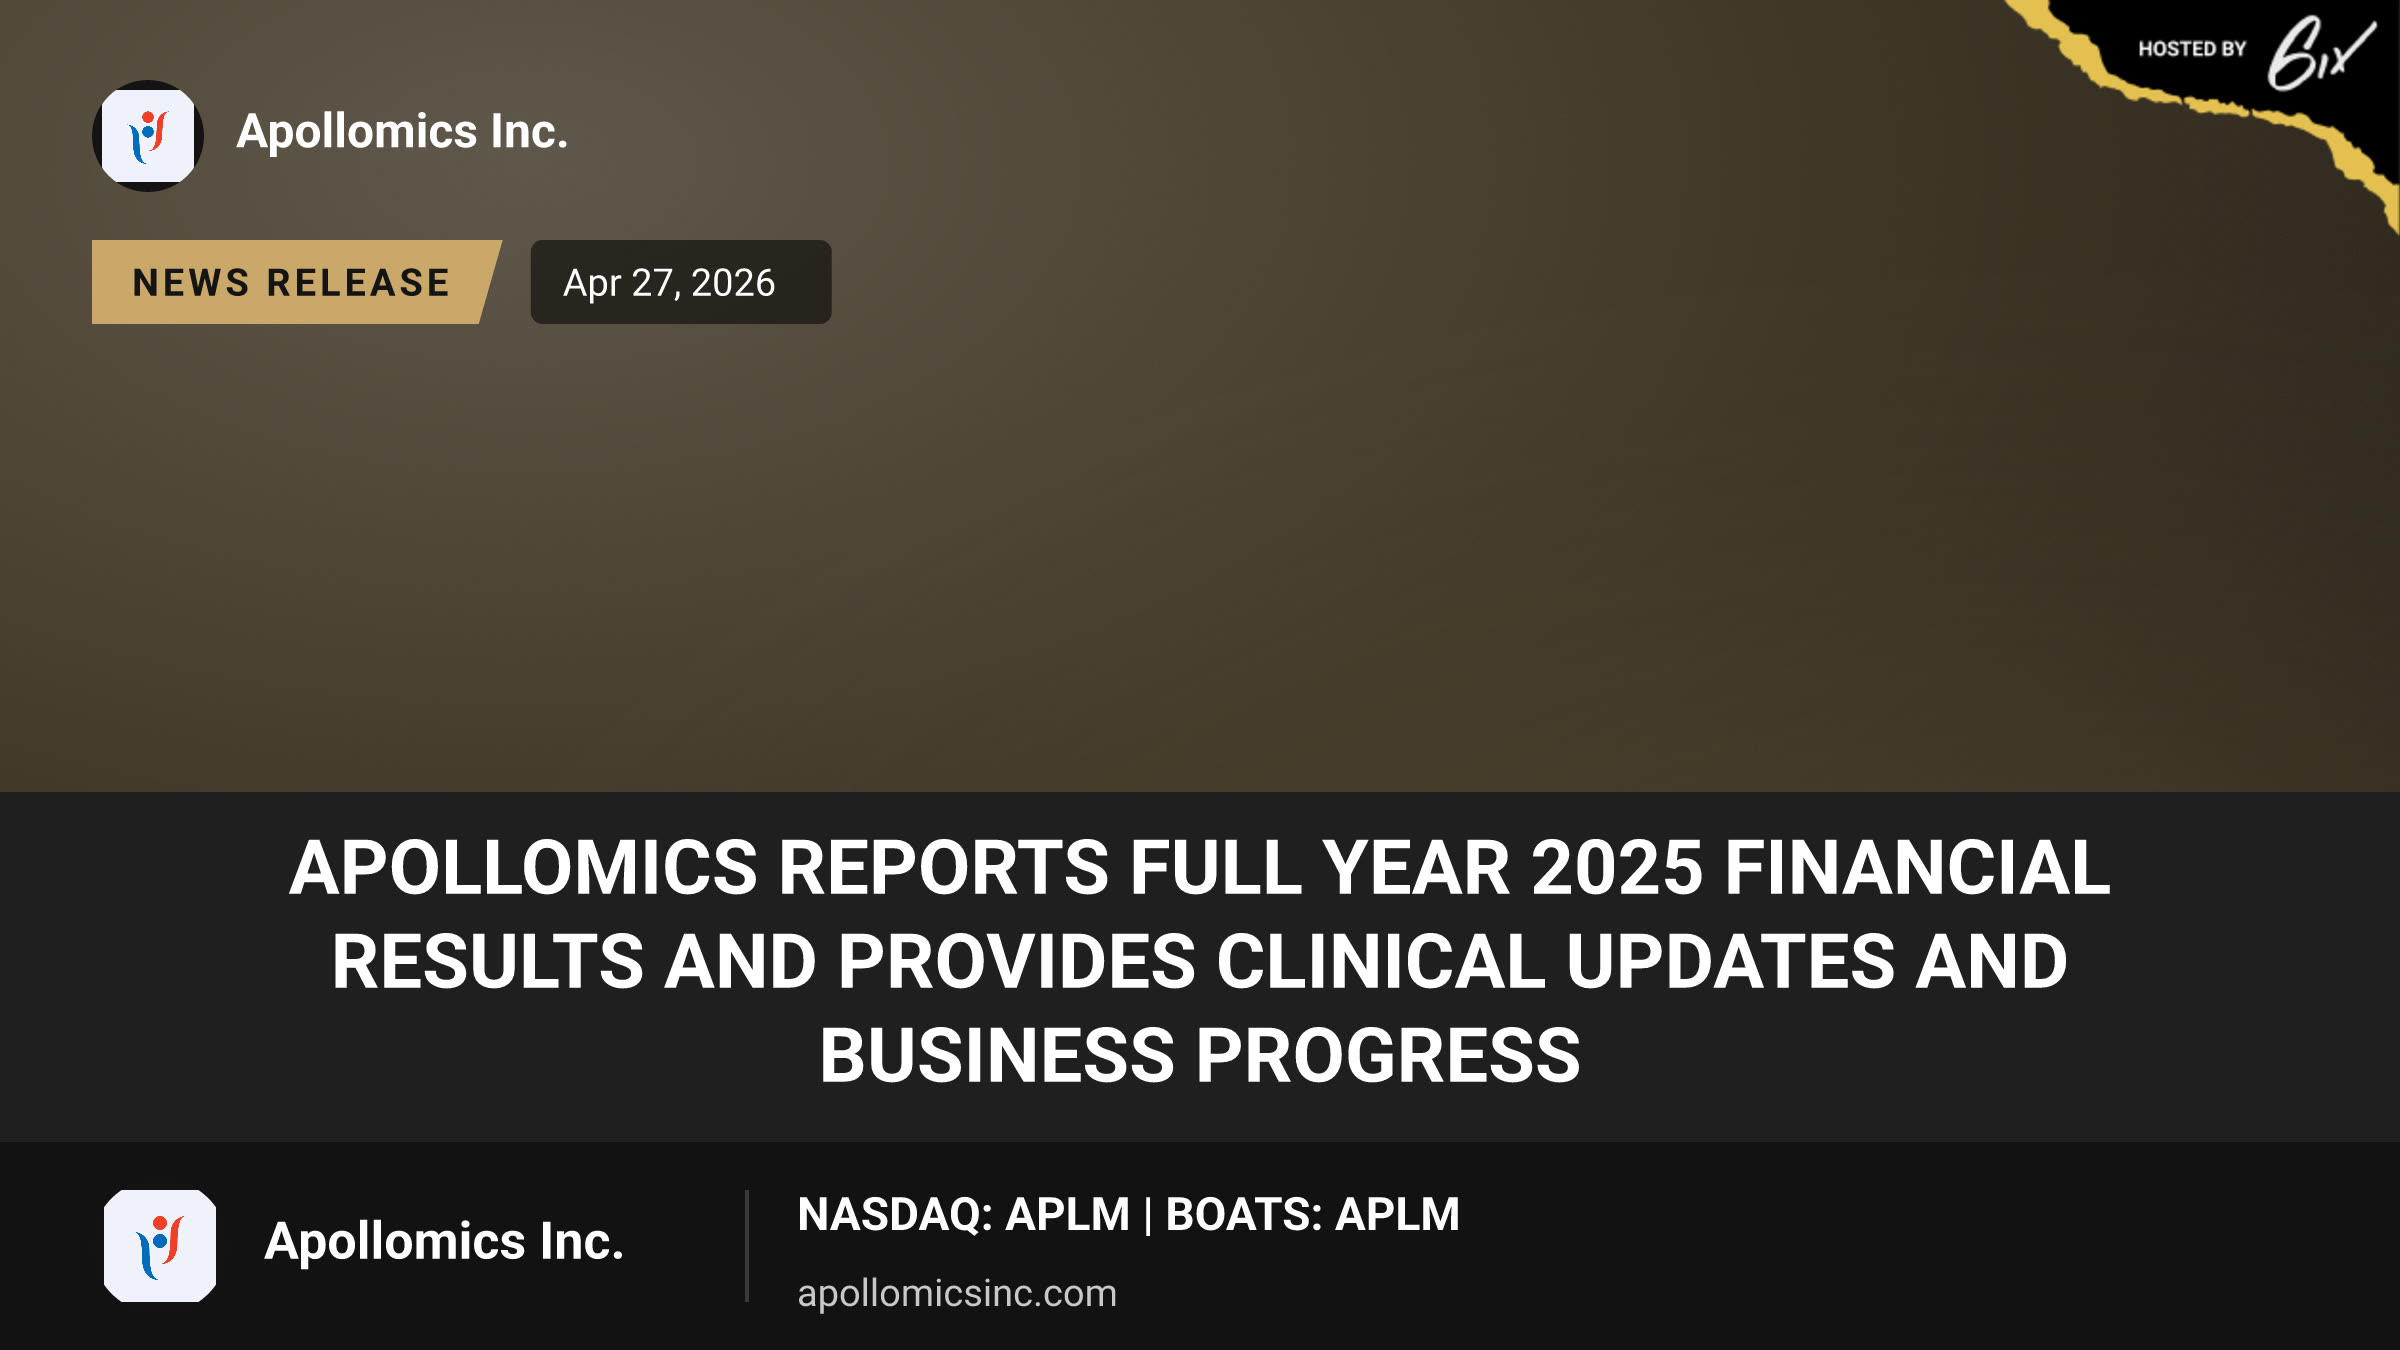Click the Apollomics logo at top left
This screenshot has height=1350, width=2400.
pos(148,136)
